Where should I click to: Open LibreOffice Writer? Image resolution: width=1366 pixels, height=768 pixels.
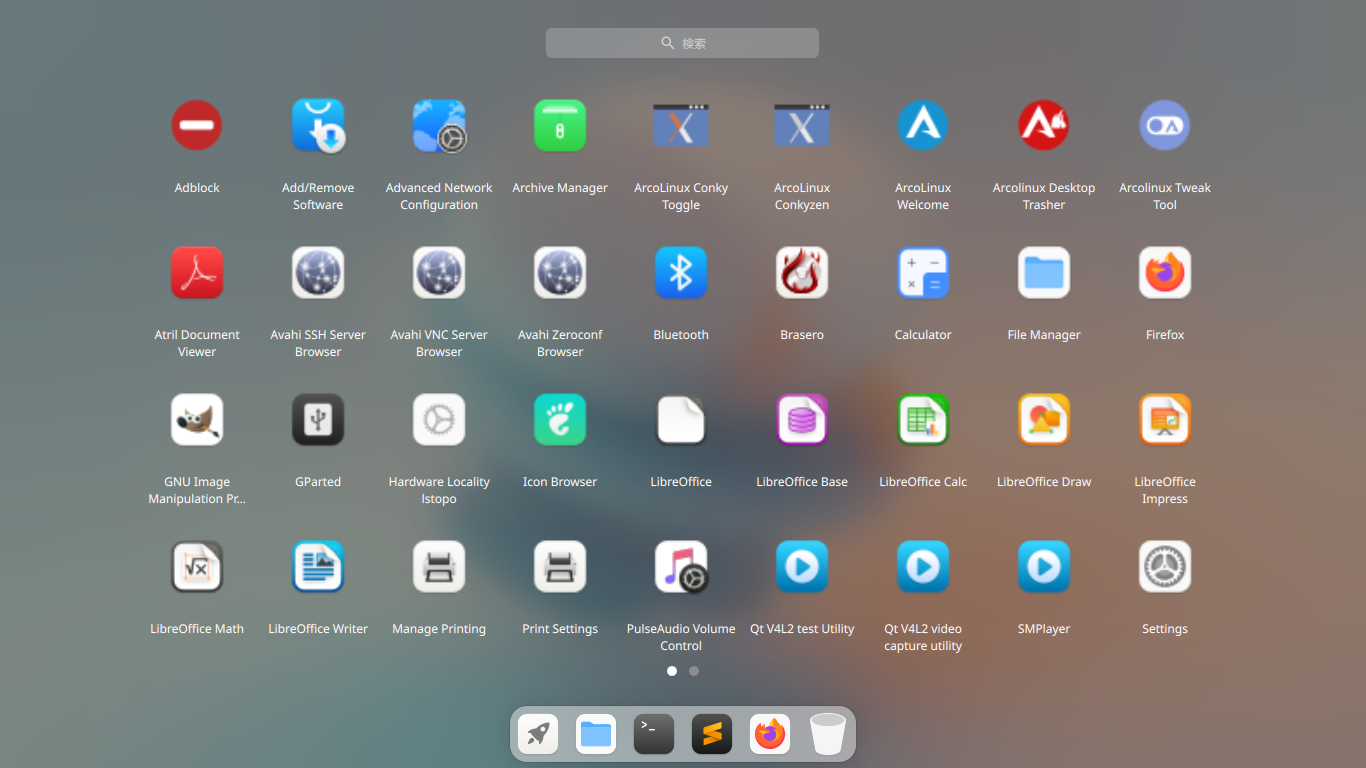[x=318, y=566]
